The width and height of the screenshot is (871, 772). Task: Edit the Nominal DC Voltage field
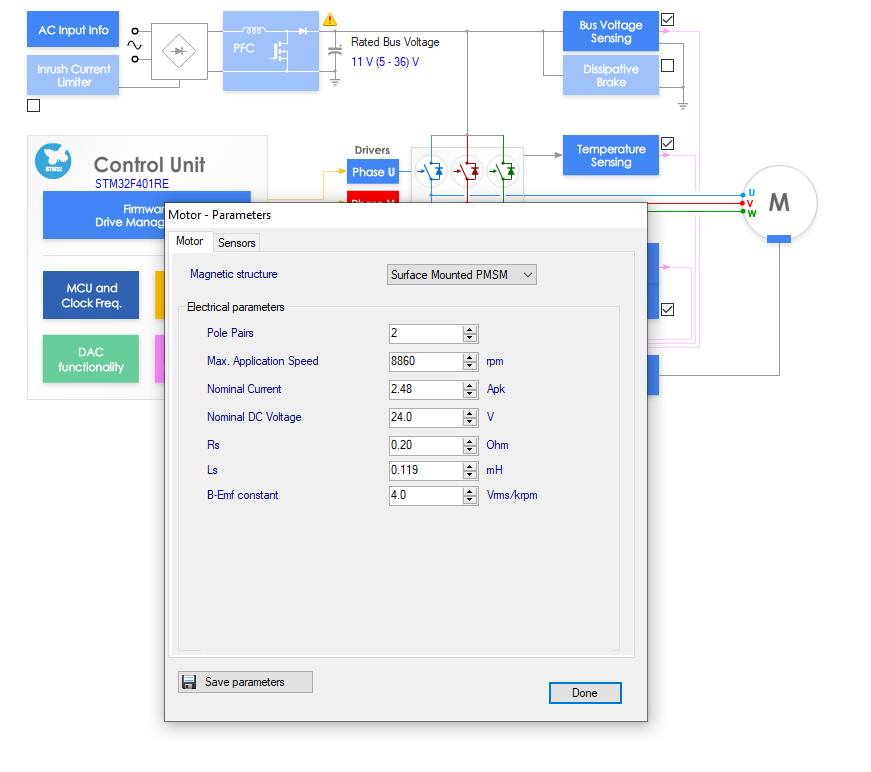click(x=426, y=417)
